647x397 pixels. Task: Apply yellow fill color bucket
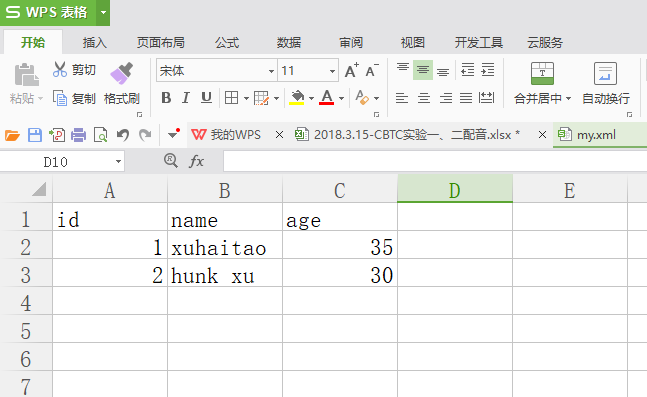click(297, 98)
